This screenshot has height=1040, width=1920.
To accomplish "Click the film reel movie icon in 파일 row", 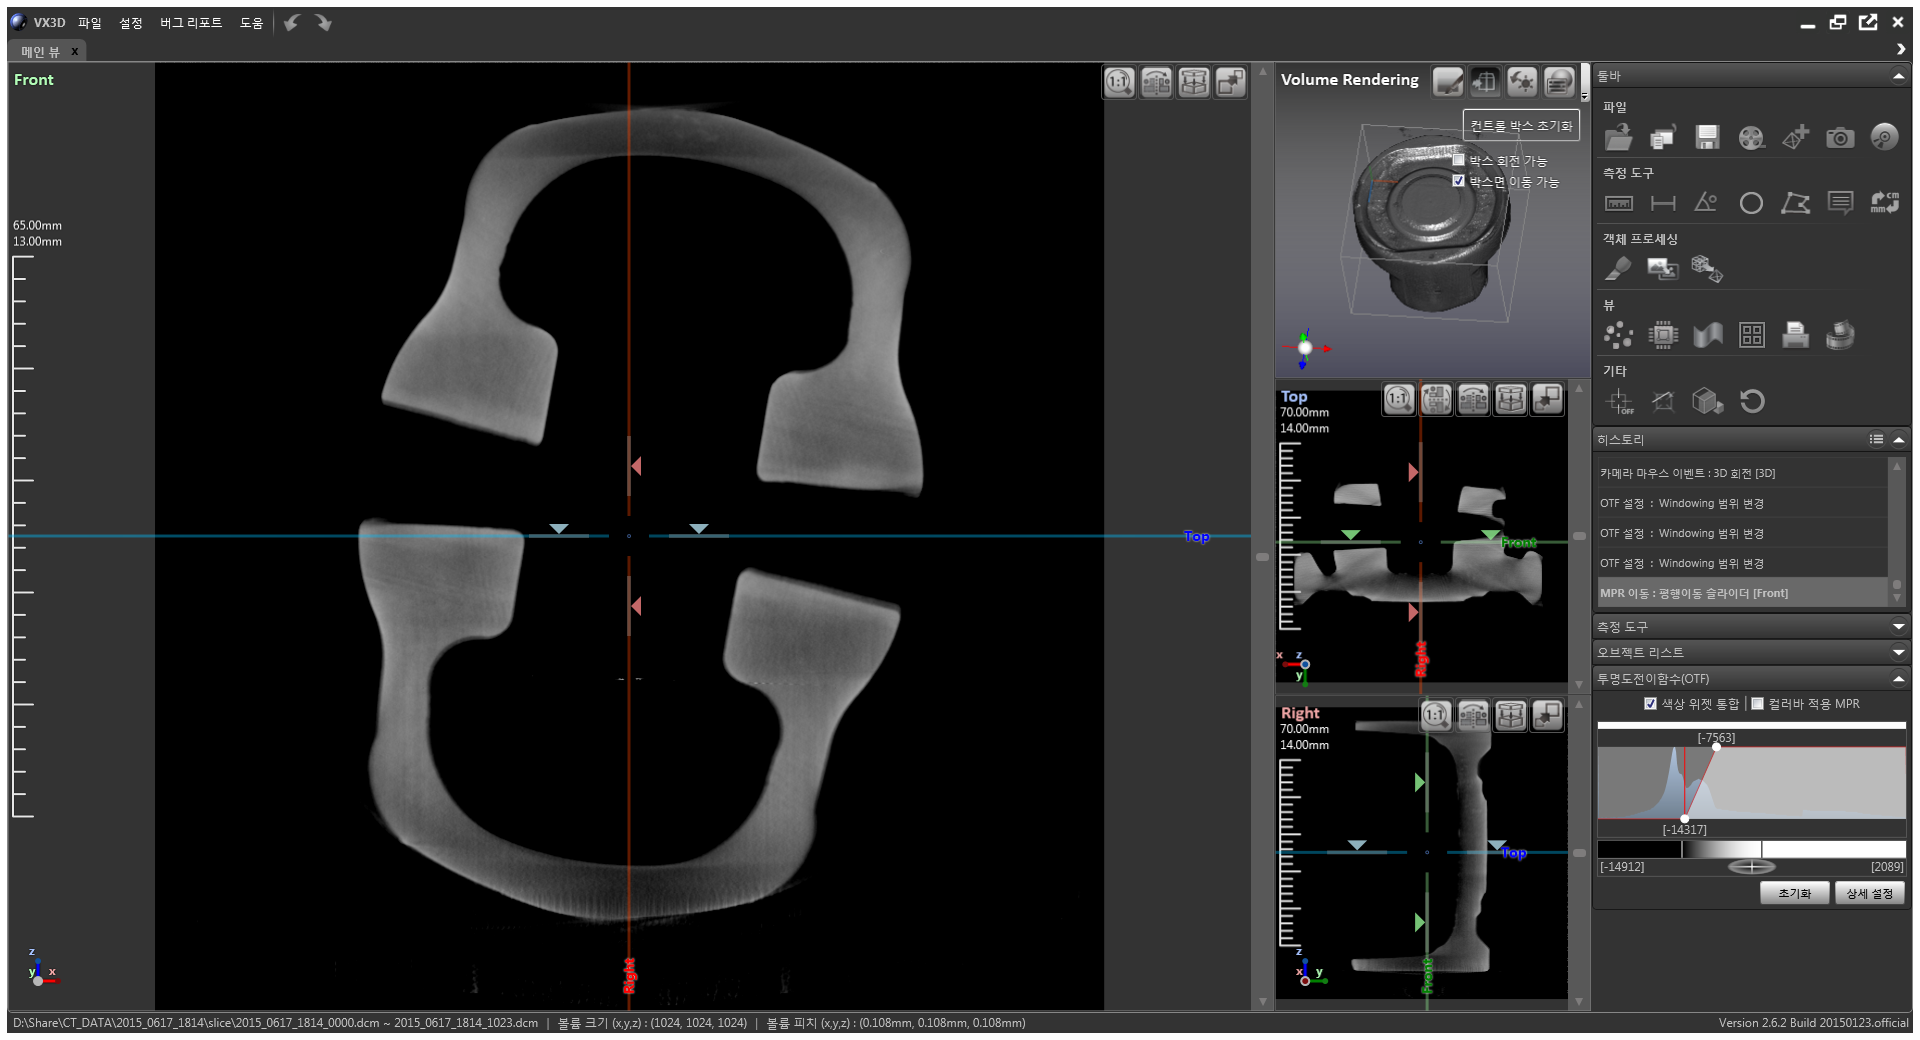I will [x=1751, y=137].
